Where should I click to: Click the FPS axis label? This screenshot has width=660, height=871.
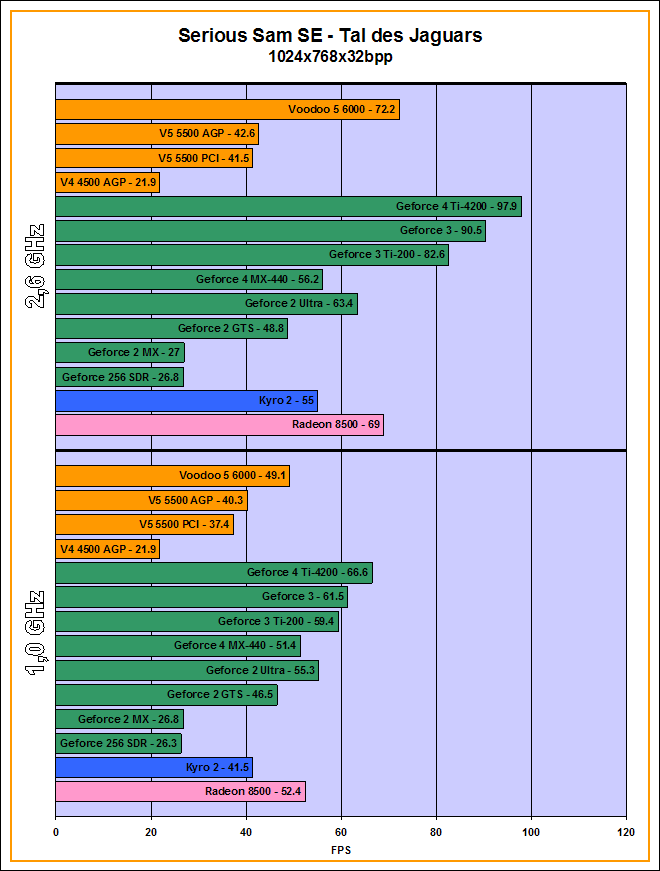pyautogui.click(x=341, y=850)
